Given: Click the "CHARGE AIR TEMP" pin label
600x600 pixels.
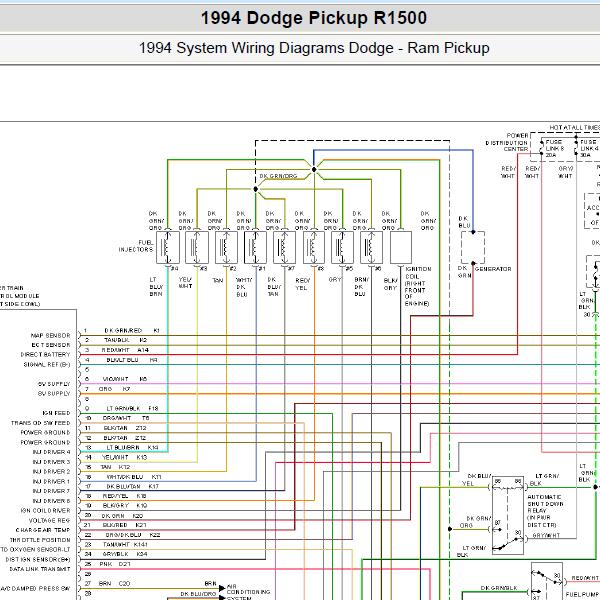Looking at the screenshot, I should 43,530.
